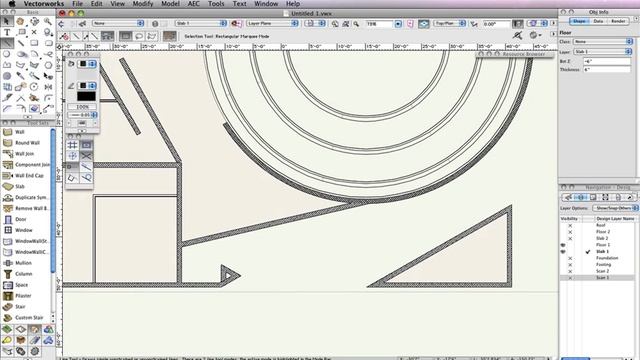Toggle Snap to Intersection in snapping palette
Viewport: 640px width, 360px height.
(86, 156)
